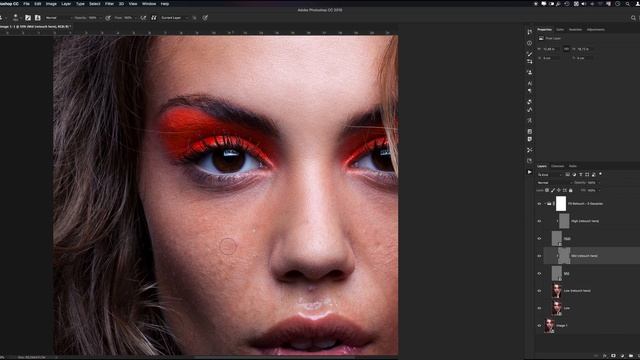Select the Image 1 layer thumbnail
The image size is (640, 360).
(x=549, y=326)
